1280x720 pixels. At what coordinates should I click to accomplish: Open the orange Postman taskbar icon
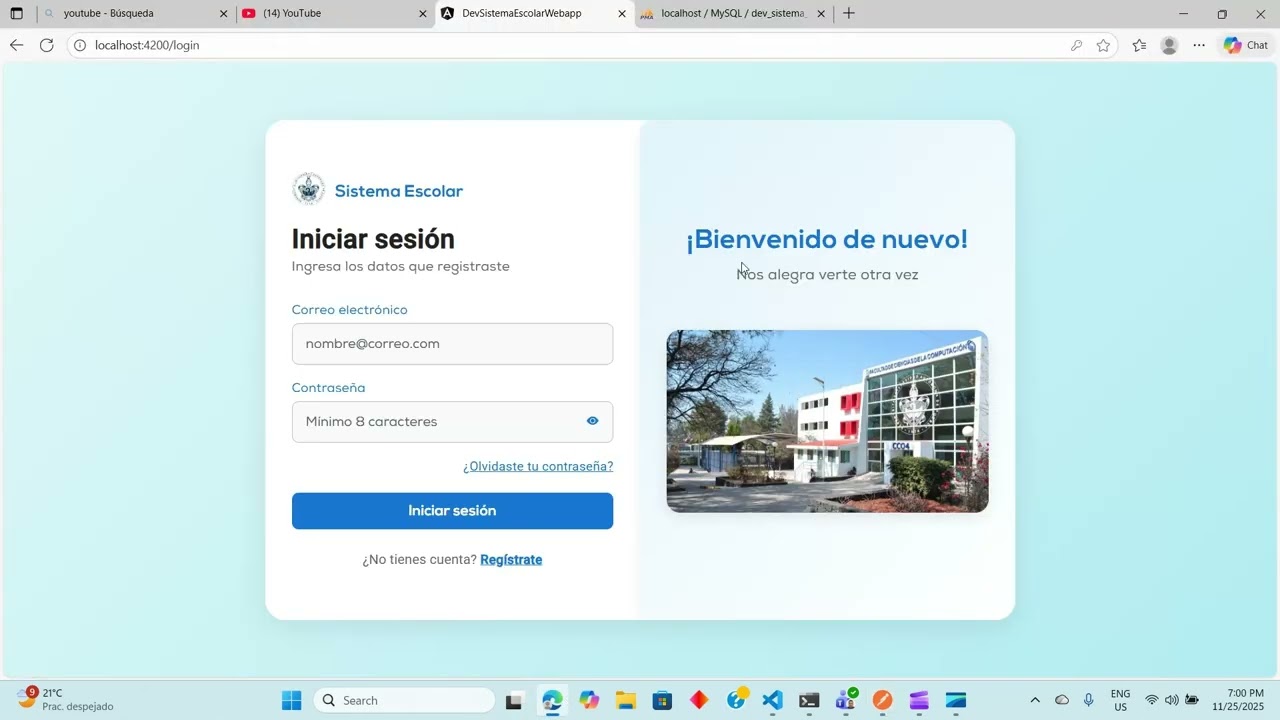[882, 700]
